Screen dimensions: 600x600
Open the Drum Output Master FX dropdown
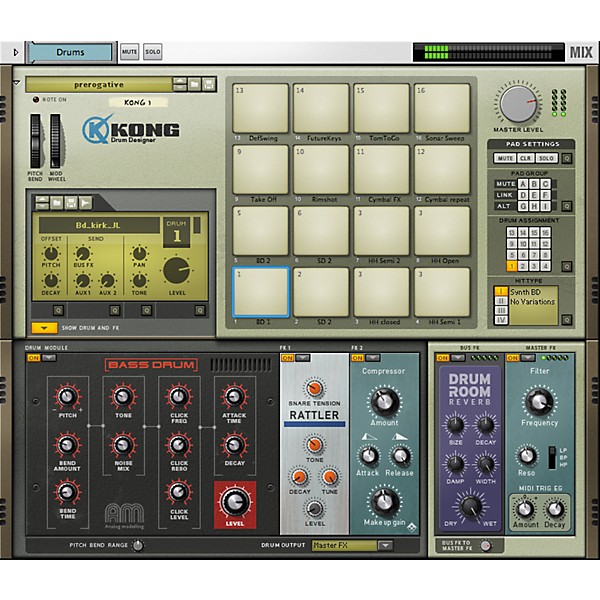[385, 545]
